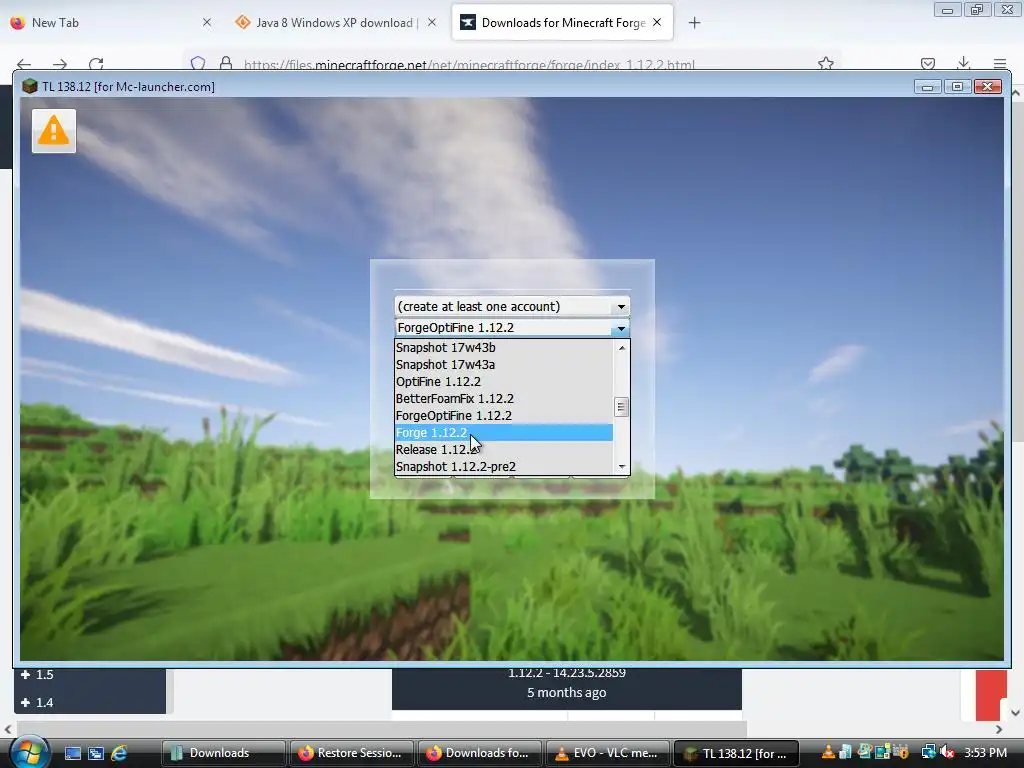Open the Firefox hamburger menu
This screenshot has height=768, width=1024.
[999, 63]
